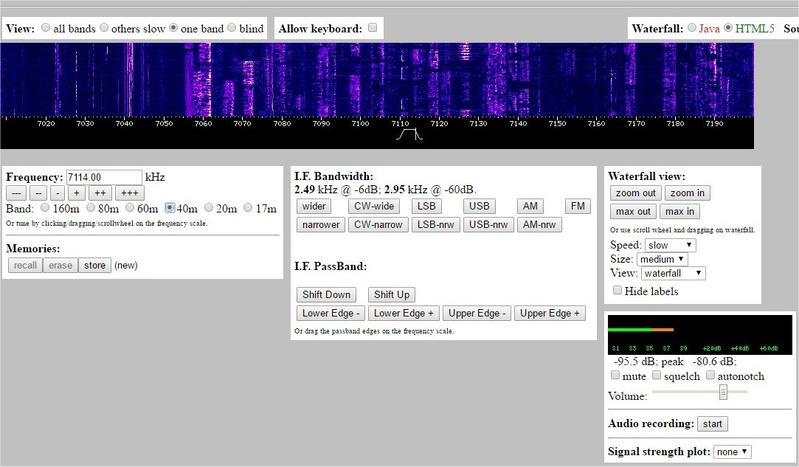799x467 pixels.
Task: Click the Frequency kHz input field
Action: 104,177
